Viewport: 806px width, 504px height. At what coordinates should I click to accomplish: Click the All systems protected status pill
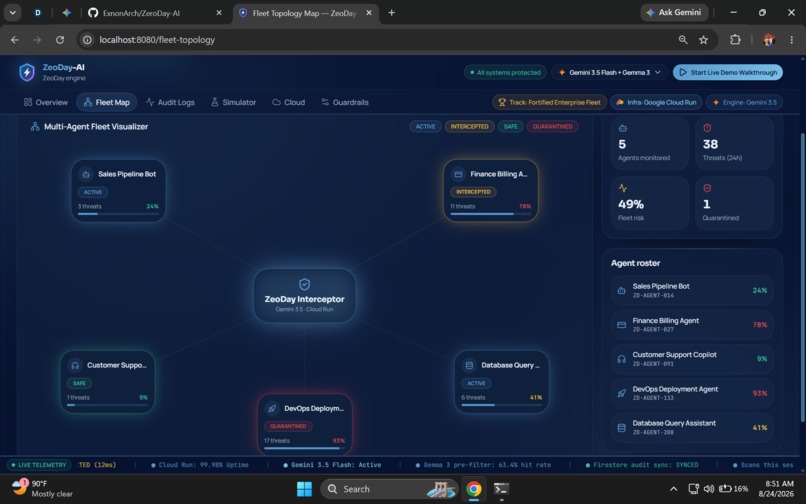[505, 73]
